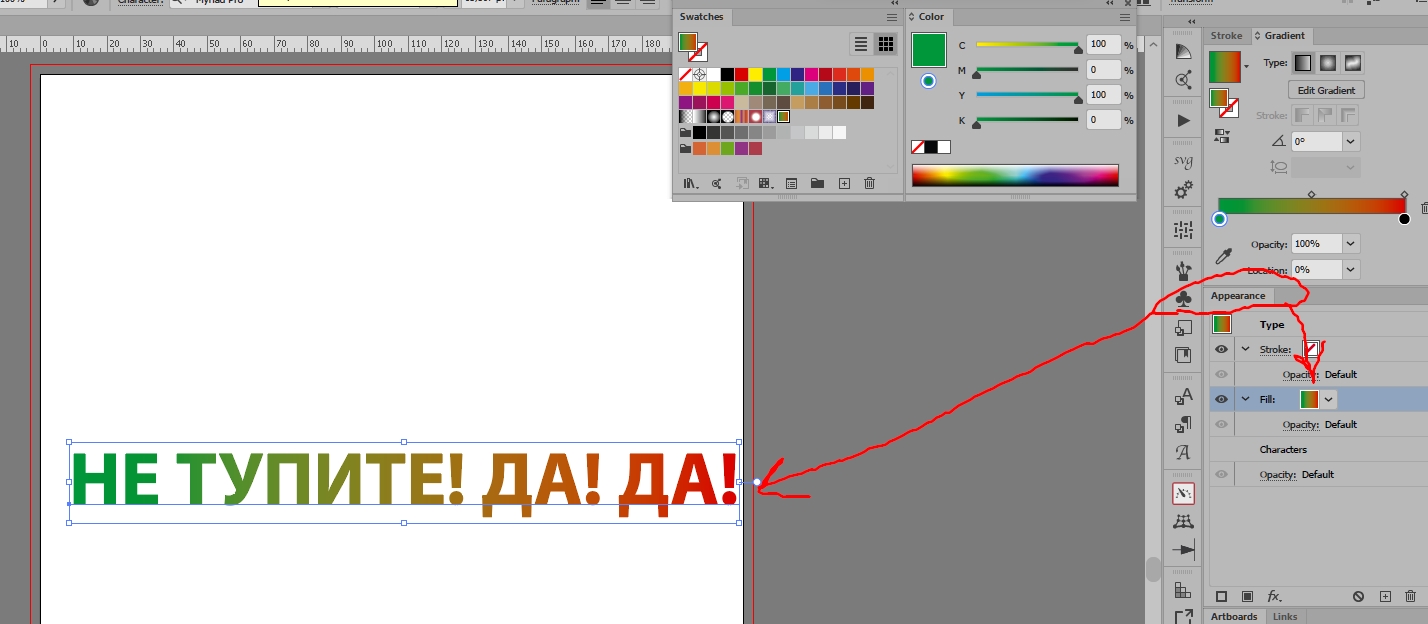The height and width of the screenshot is (624, 1428).
Task: Pick a color from the CMYK spectrum bar
Action: (1015, 175)
